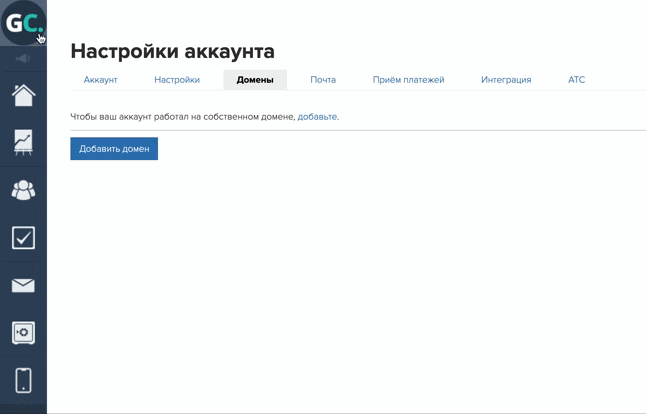This screenshot has width=646, height=414.
Task: Toggle the speaker sound icon
Action: (x=22, y=58)
